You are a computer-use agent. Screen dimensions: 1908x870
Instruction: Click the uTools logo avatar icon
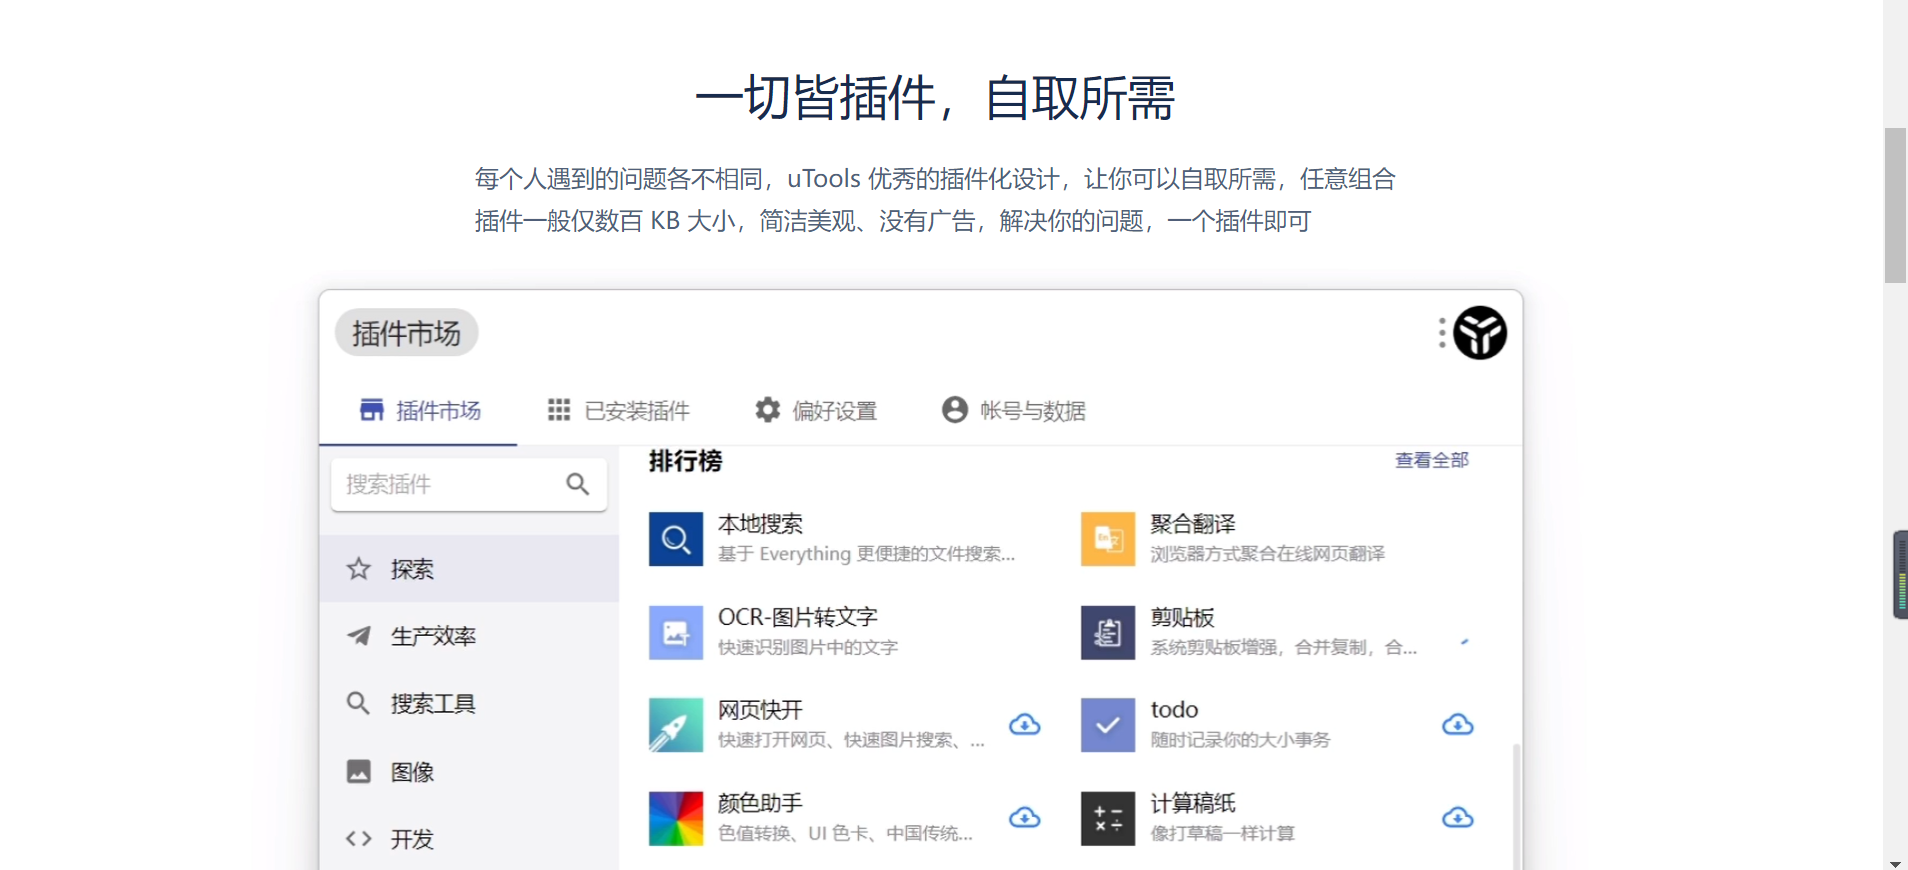pyautogui.click(x=1480, y=333)
